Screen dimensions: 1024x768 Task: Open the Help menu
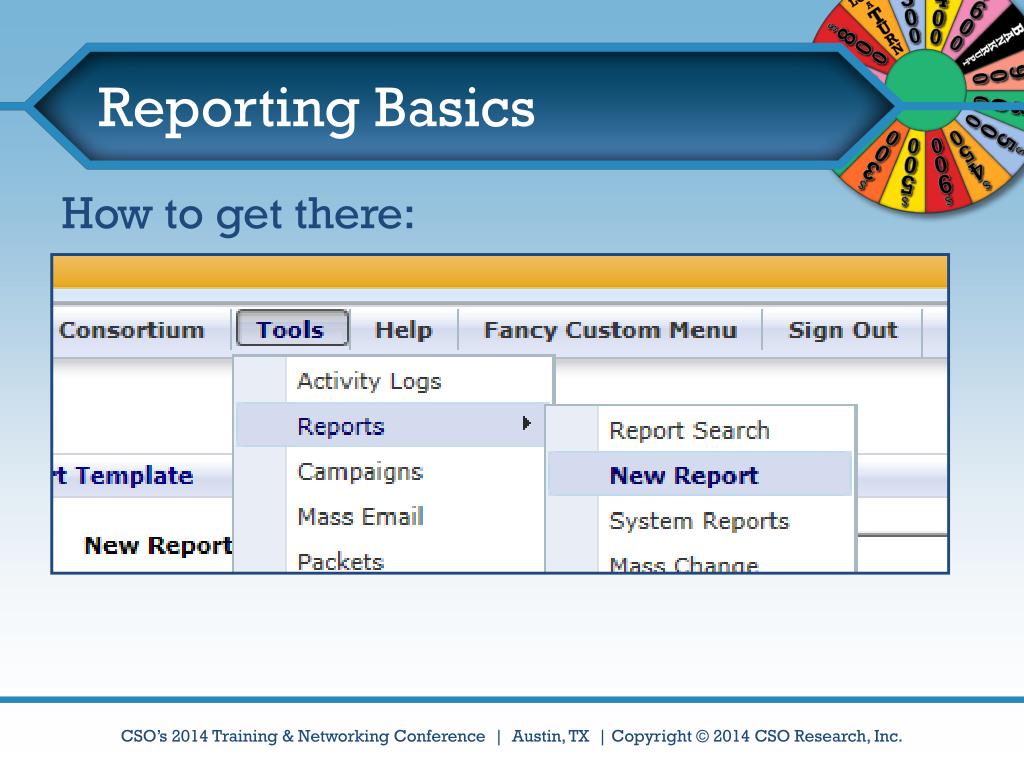tap(404, 330)
